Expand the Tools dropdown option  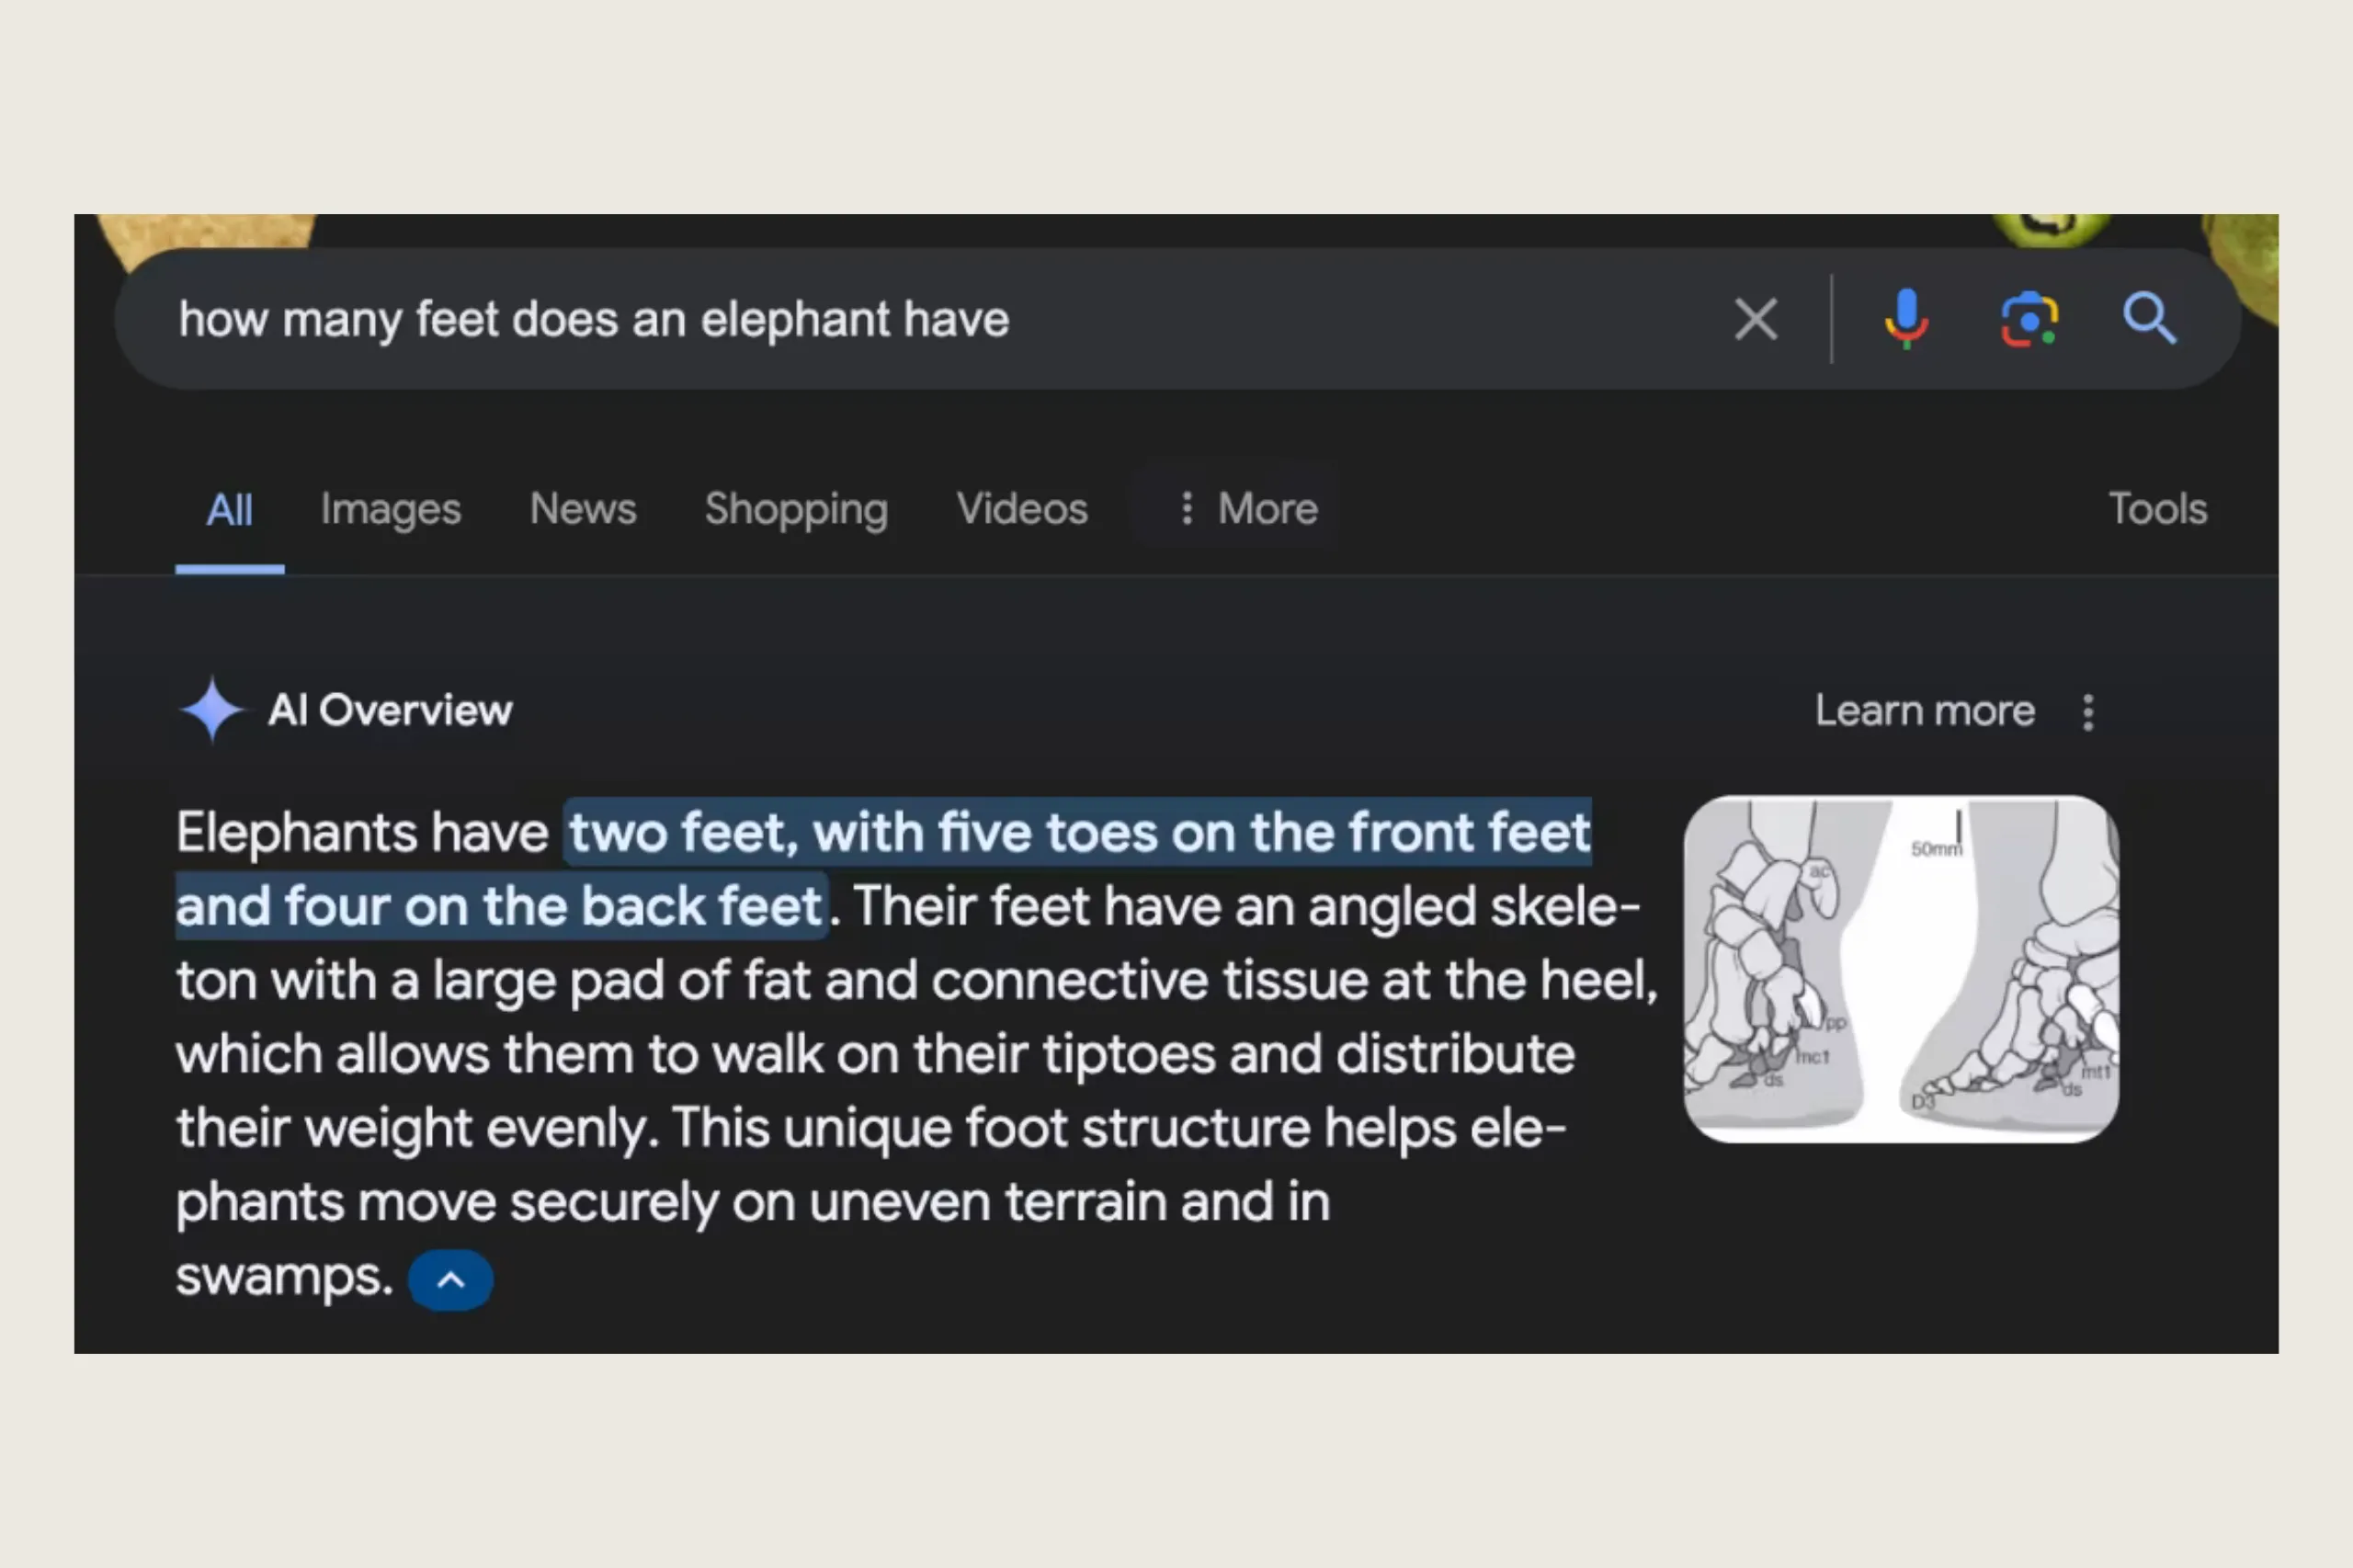point(2154,507)
